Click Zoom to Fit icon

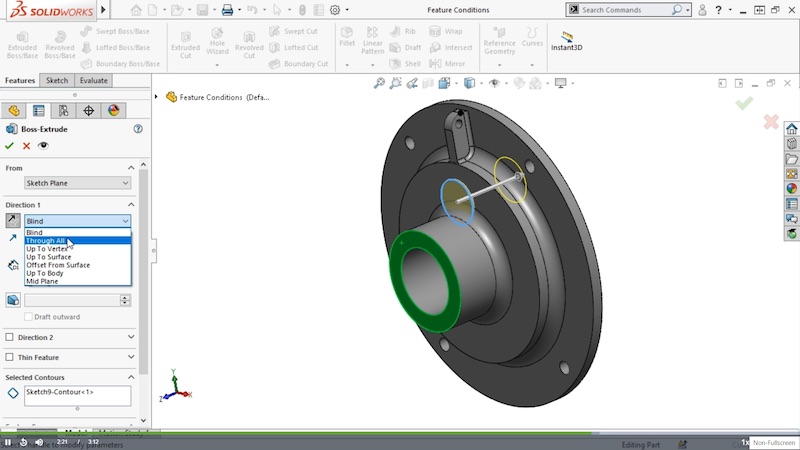379,83
